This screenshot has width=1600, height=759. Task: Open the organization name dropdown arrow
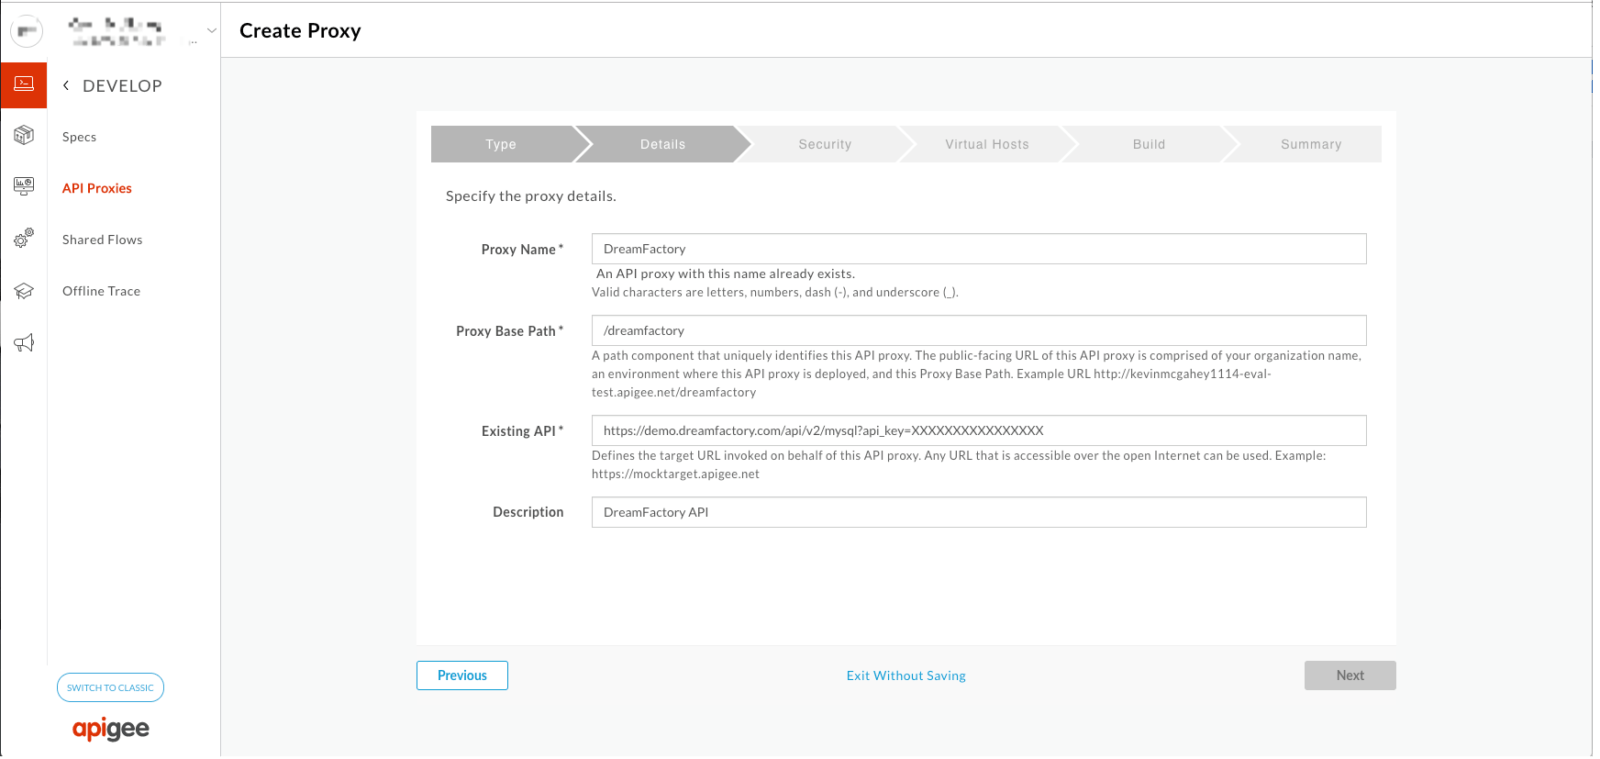[211, 31]
